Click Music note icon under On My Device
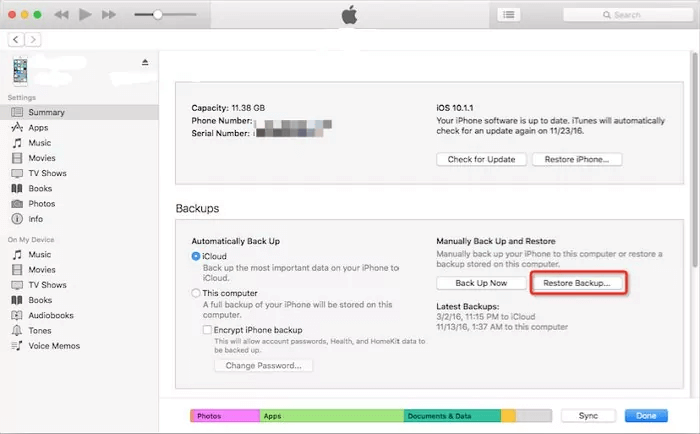 click(x=17, y=255)
